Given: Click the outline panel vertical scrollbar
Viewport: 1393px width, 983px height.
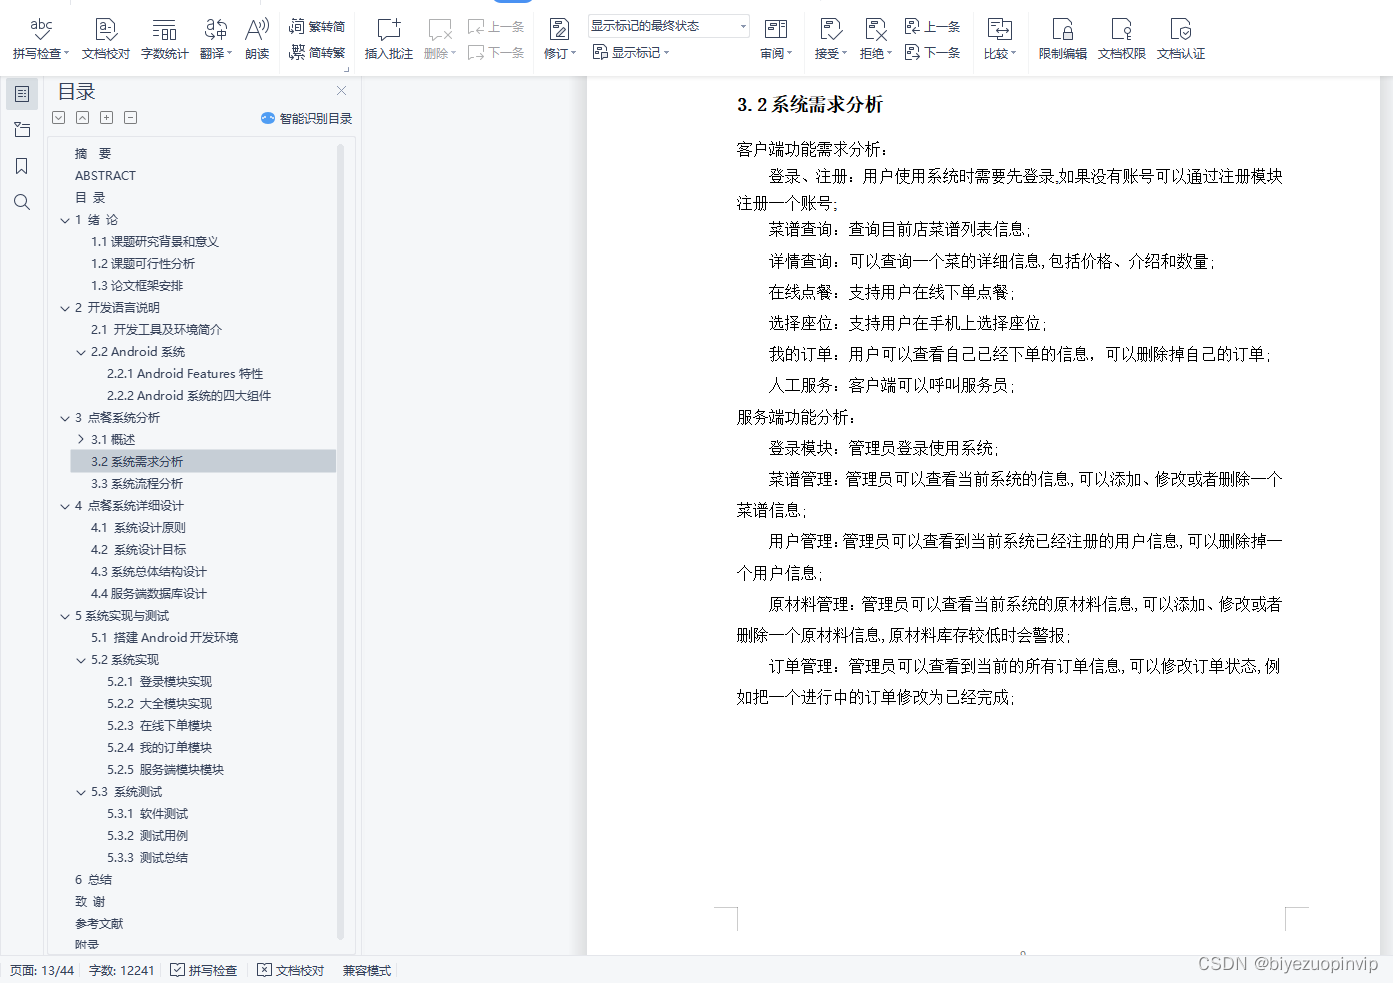Looking at the screenshot, I should pos(340,540).
